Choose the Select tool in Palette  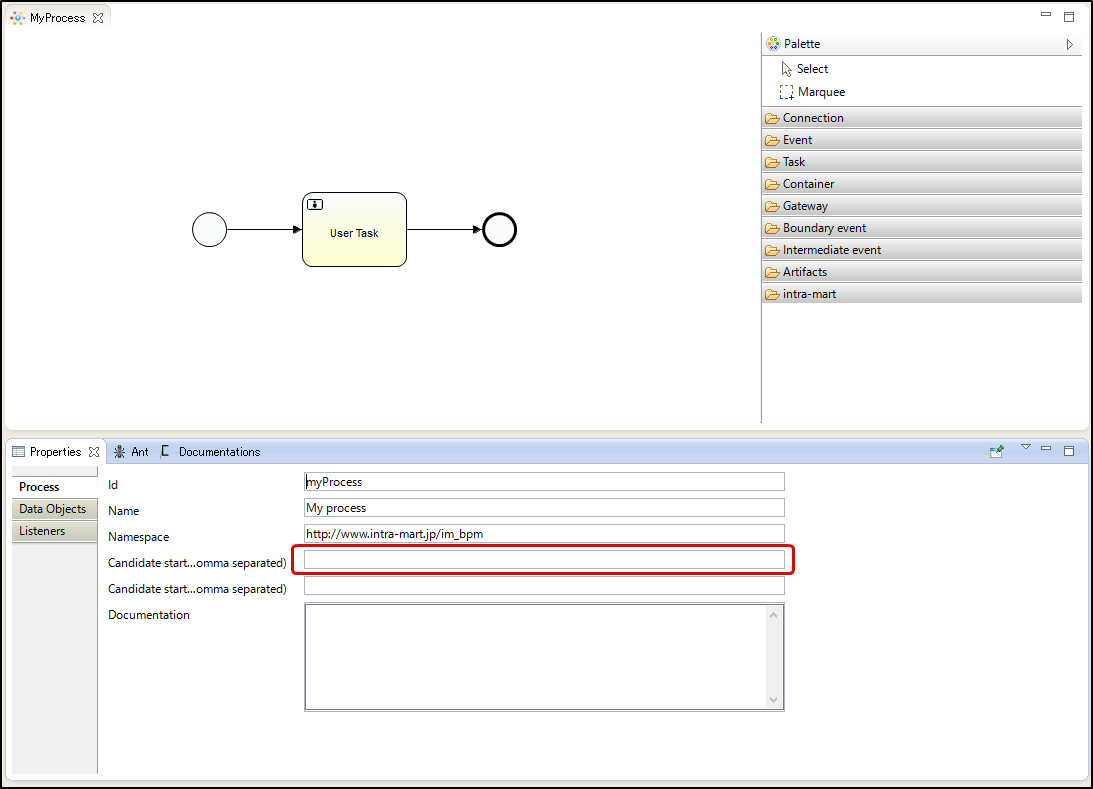[x=805, y=69]
